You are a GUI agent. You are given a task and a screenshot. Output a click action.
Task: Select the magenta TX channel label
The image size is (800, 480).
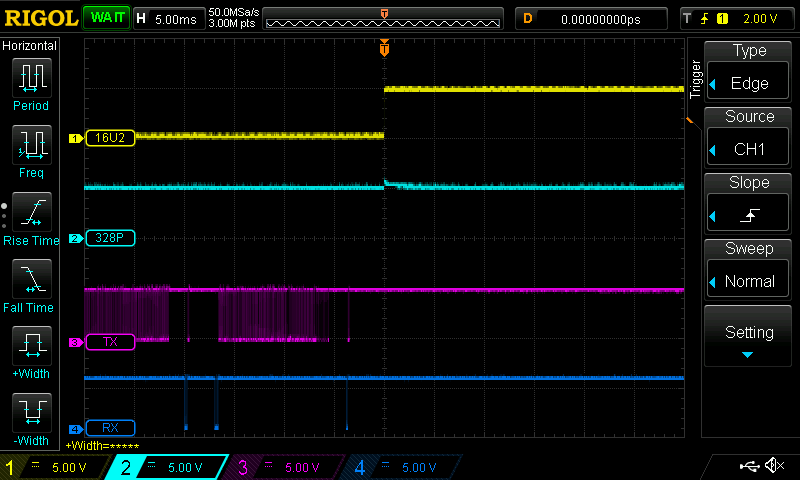(x=110, y=342)
